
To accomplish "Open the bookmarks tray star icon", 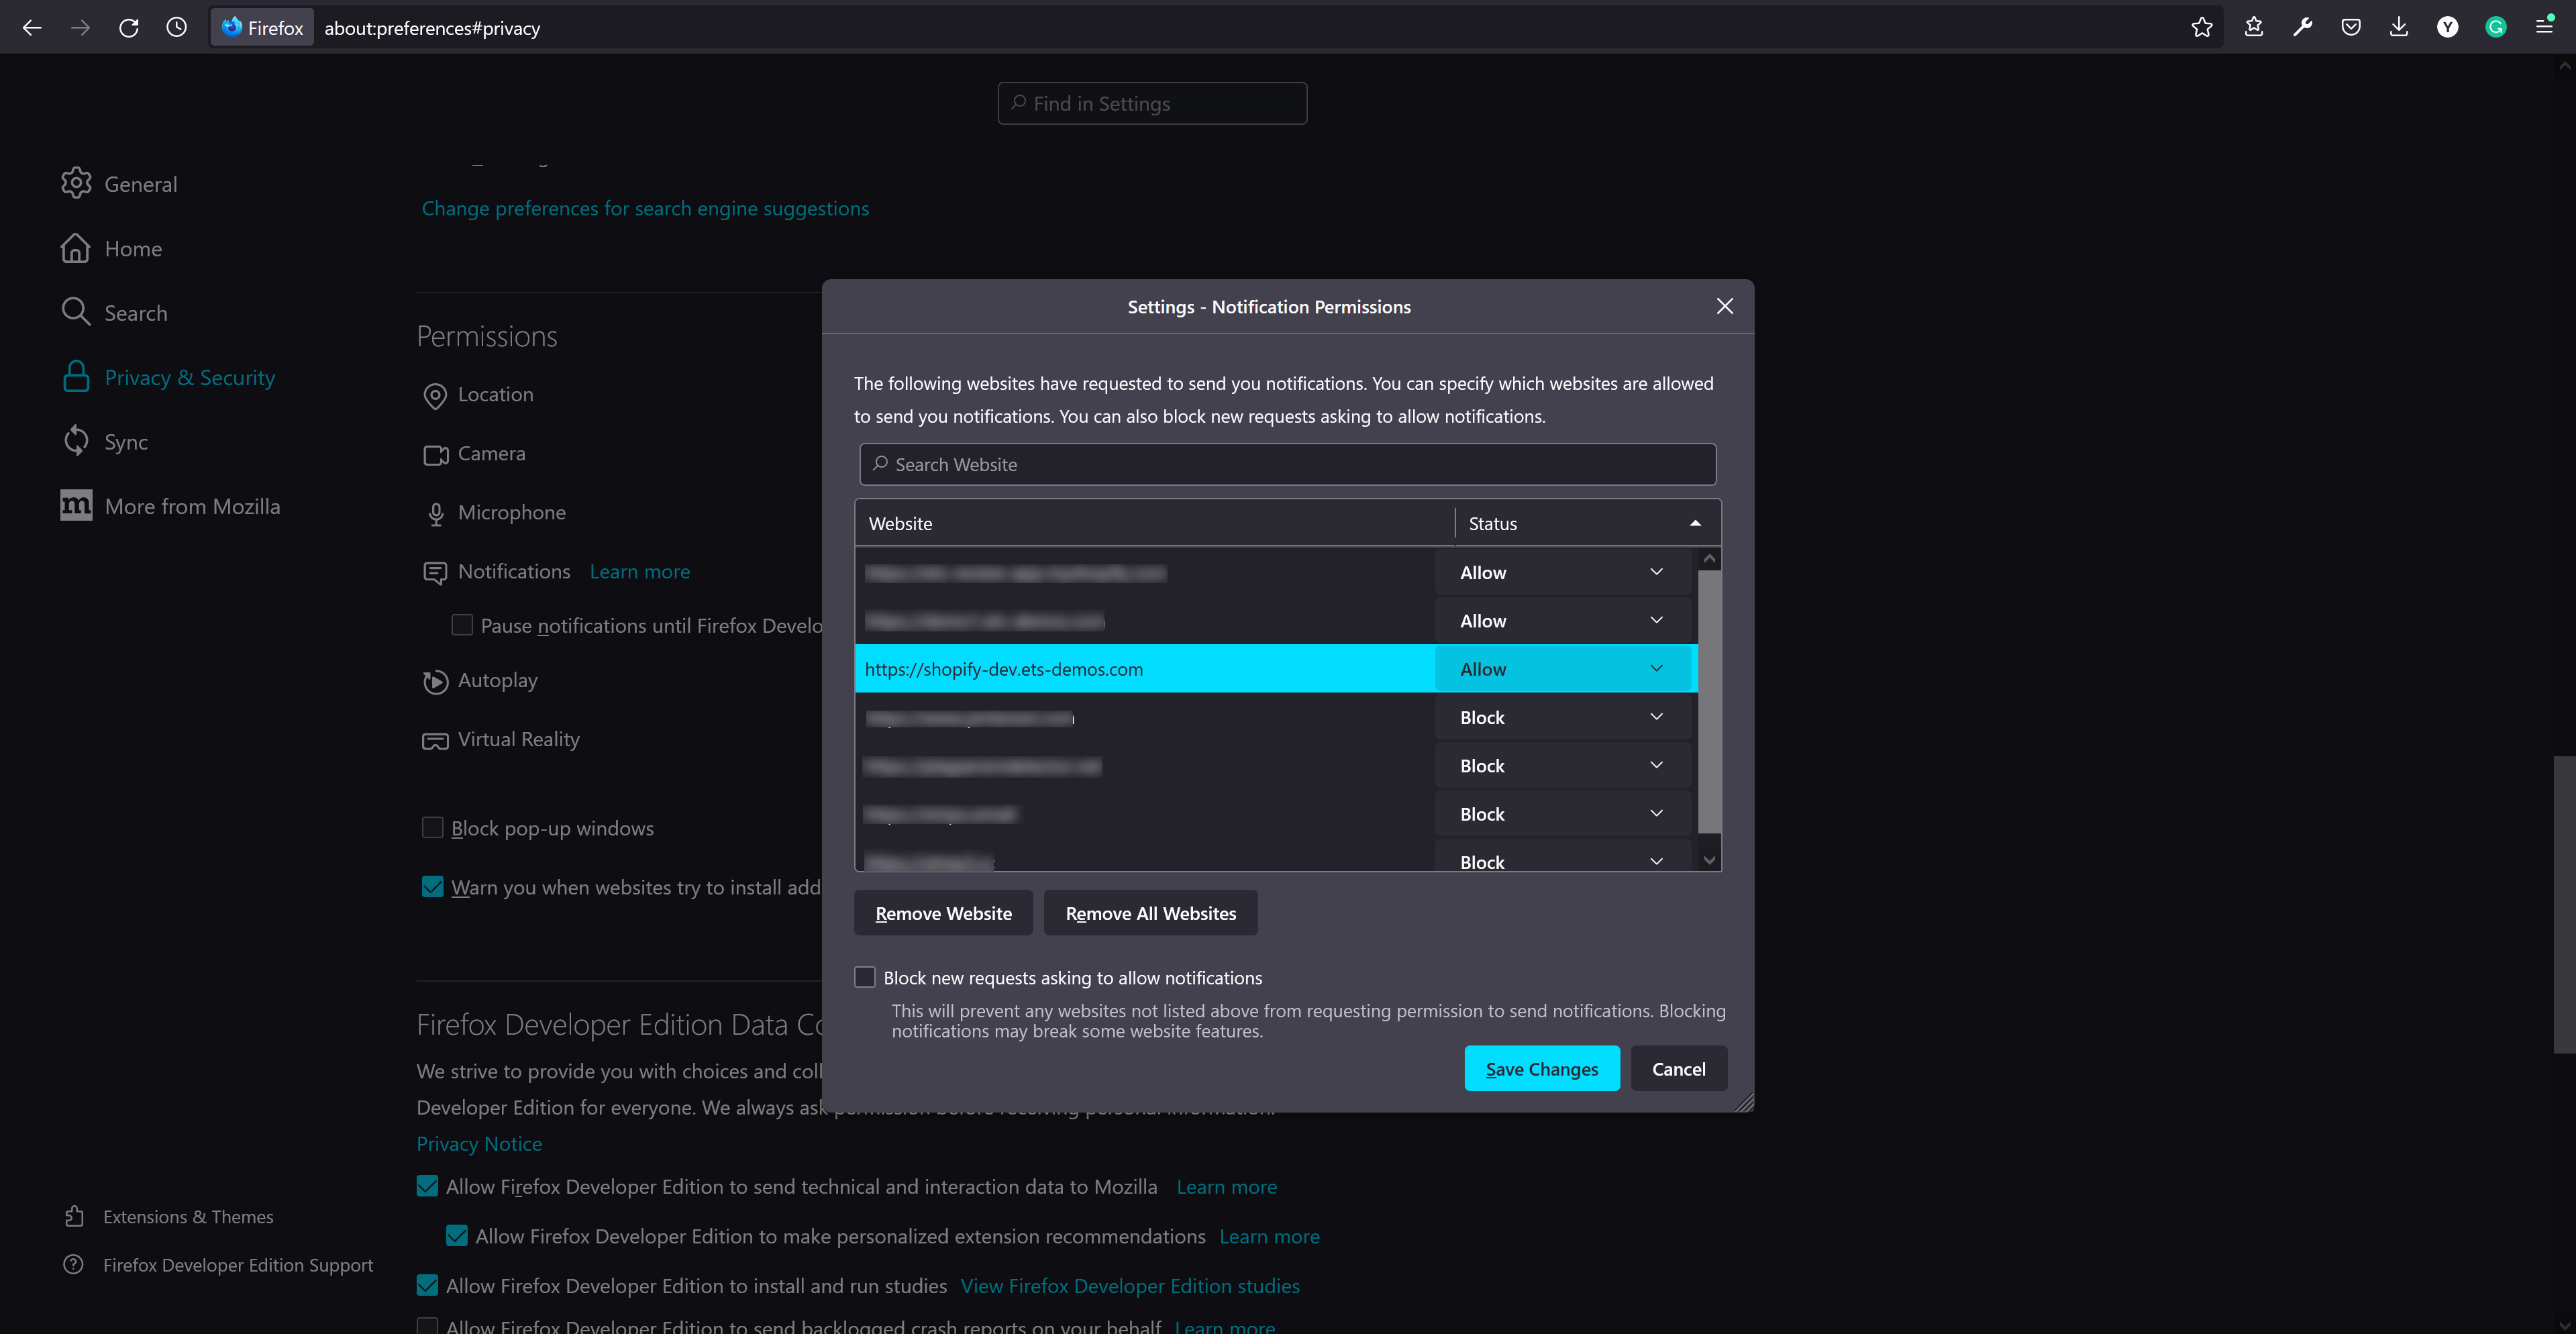I will (2254, 28).
